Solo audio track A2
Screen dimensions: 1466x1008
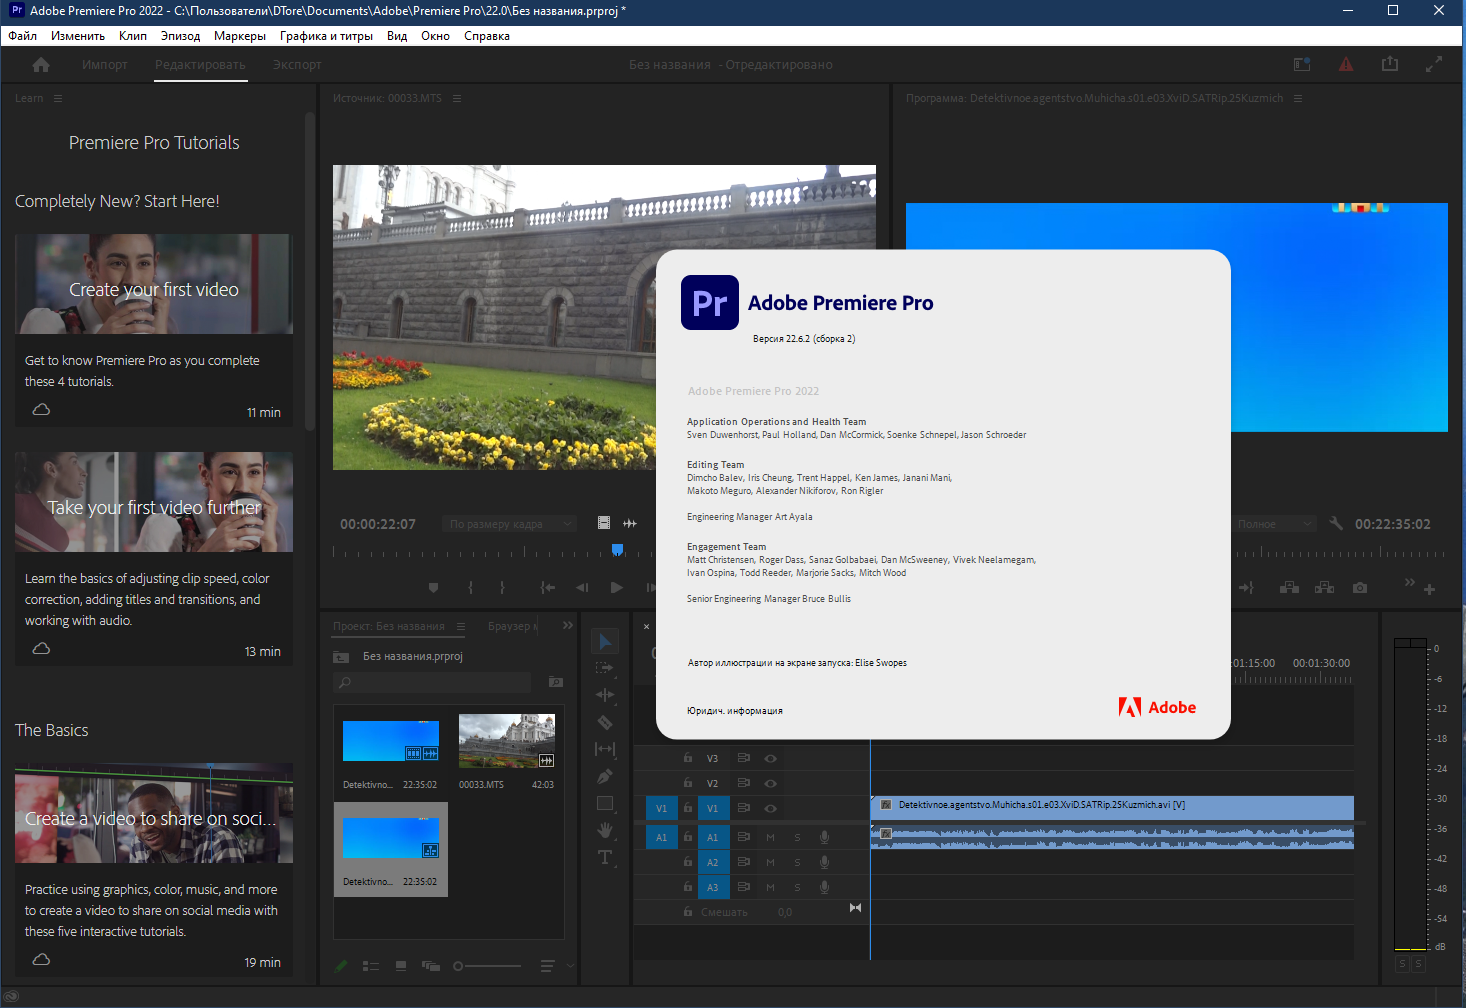797,862
